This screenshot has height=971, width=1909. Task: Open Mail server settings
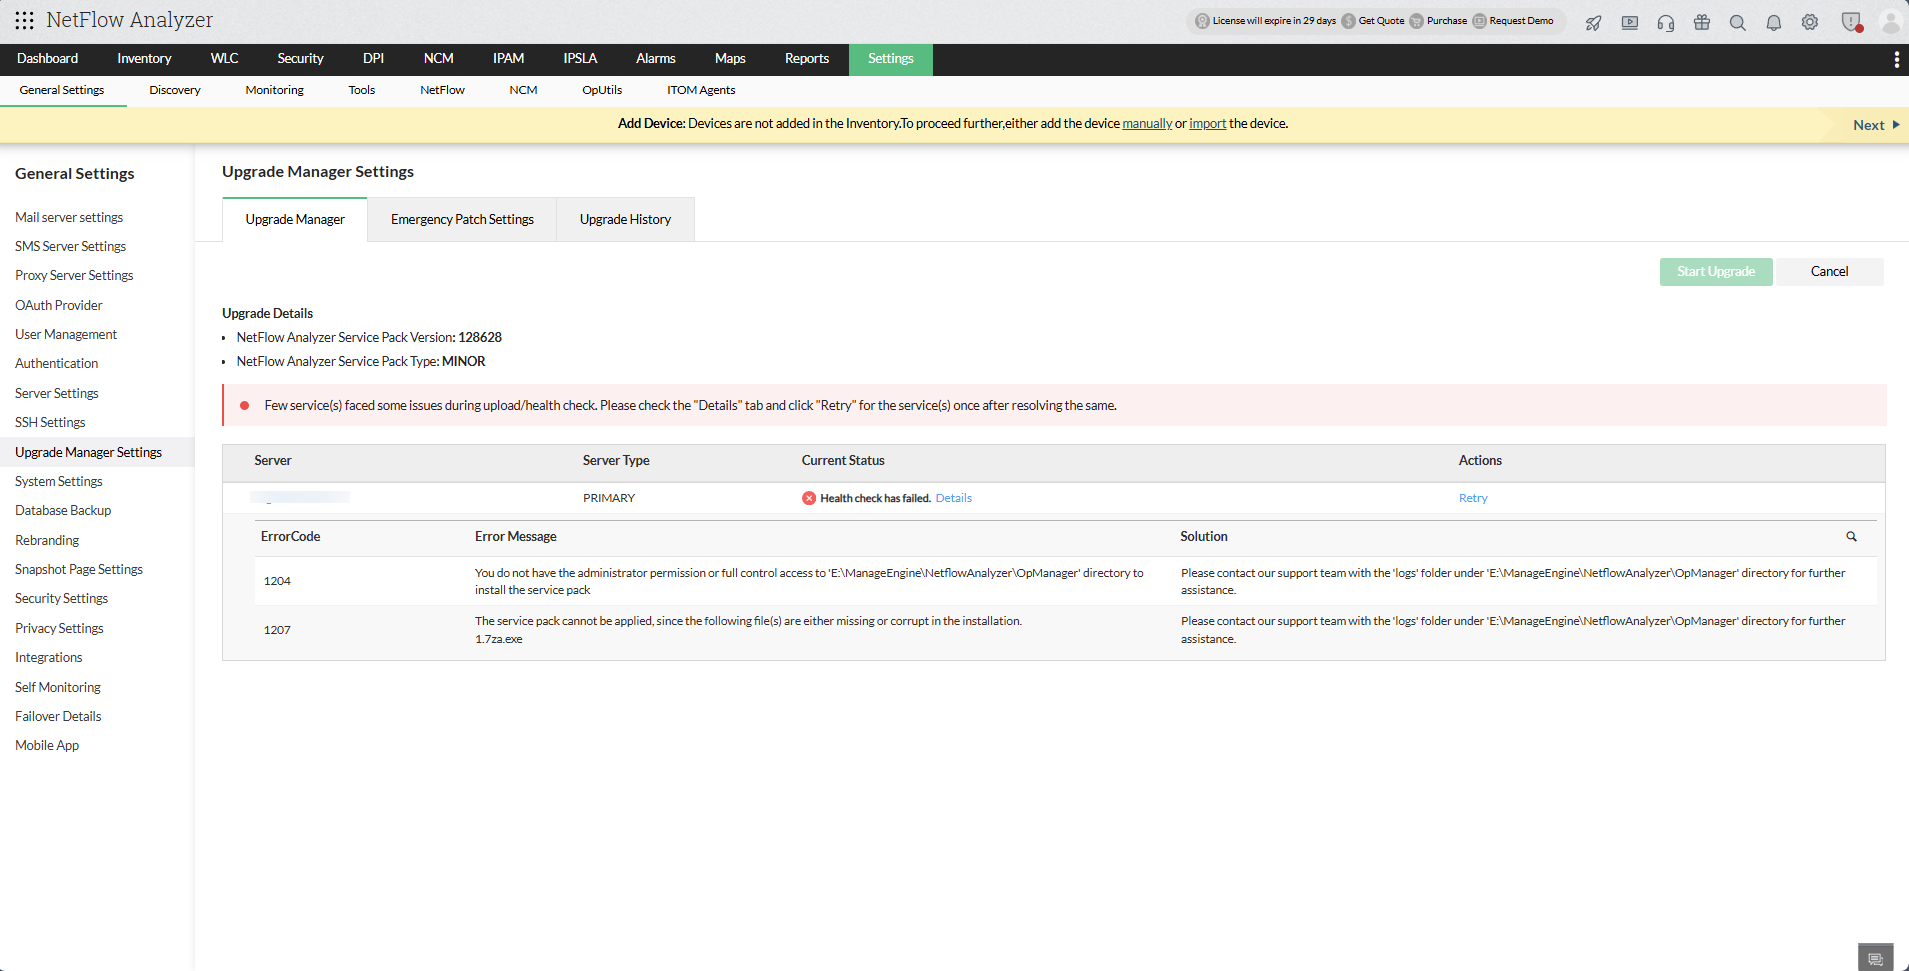pos(69,217)
